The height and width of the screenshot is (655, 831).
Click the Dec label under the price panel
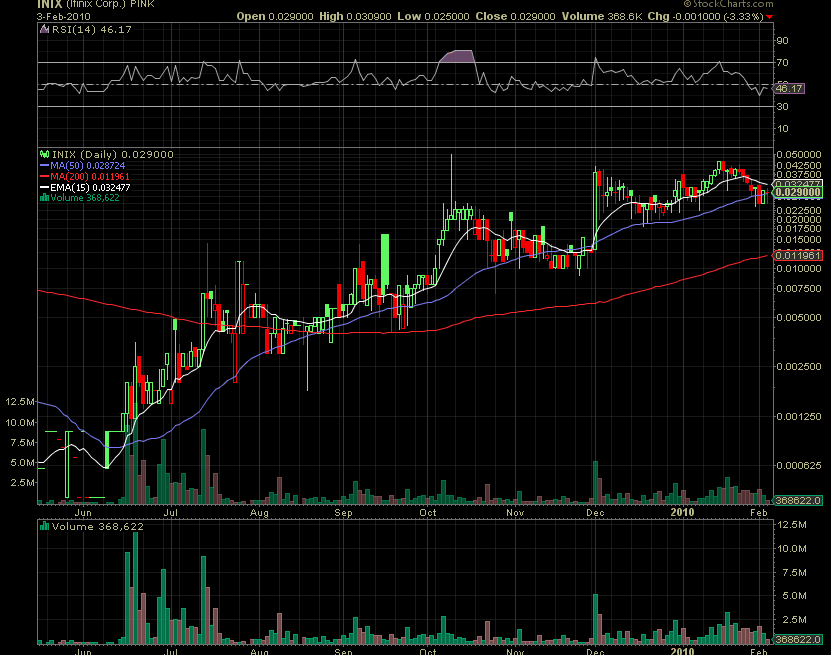[x=595, y=512]
